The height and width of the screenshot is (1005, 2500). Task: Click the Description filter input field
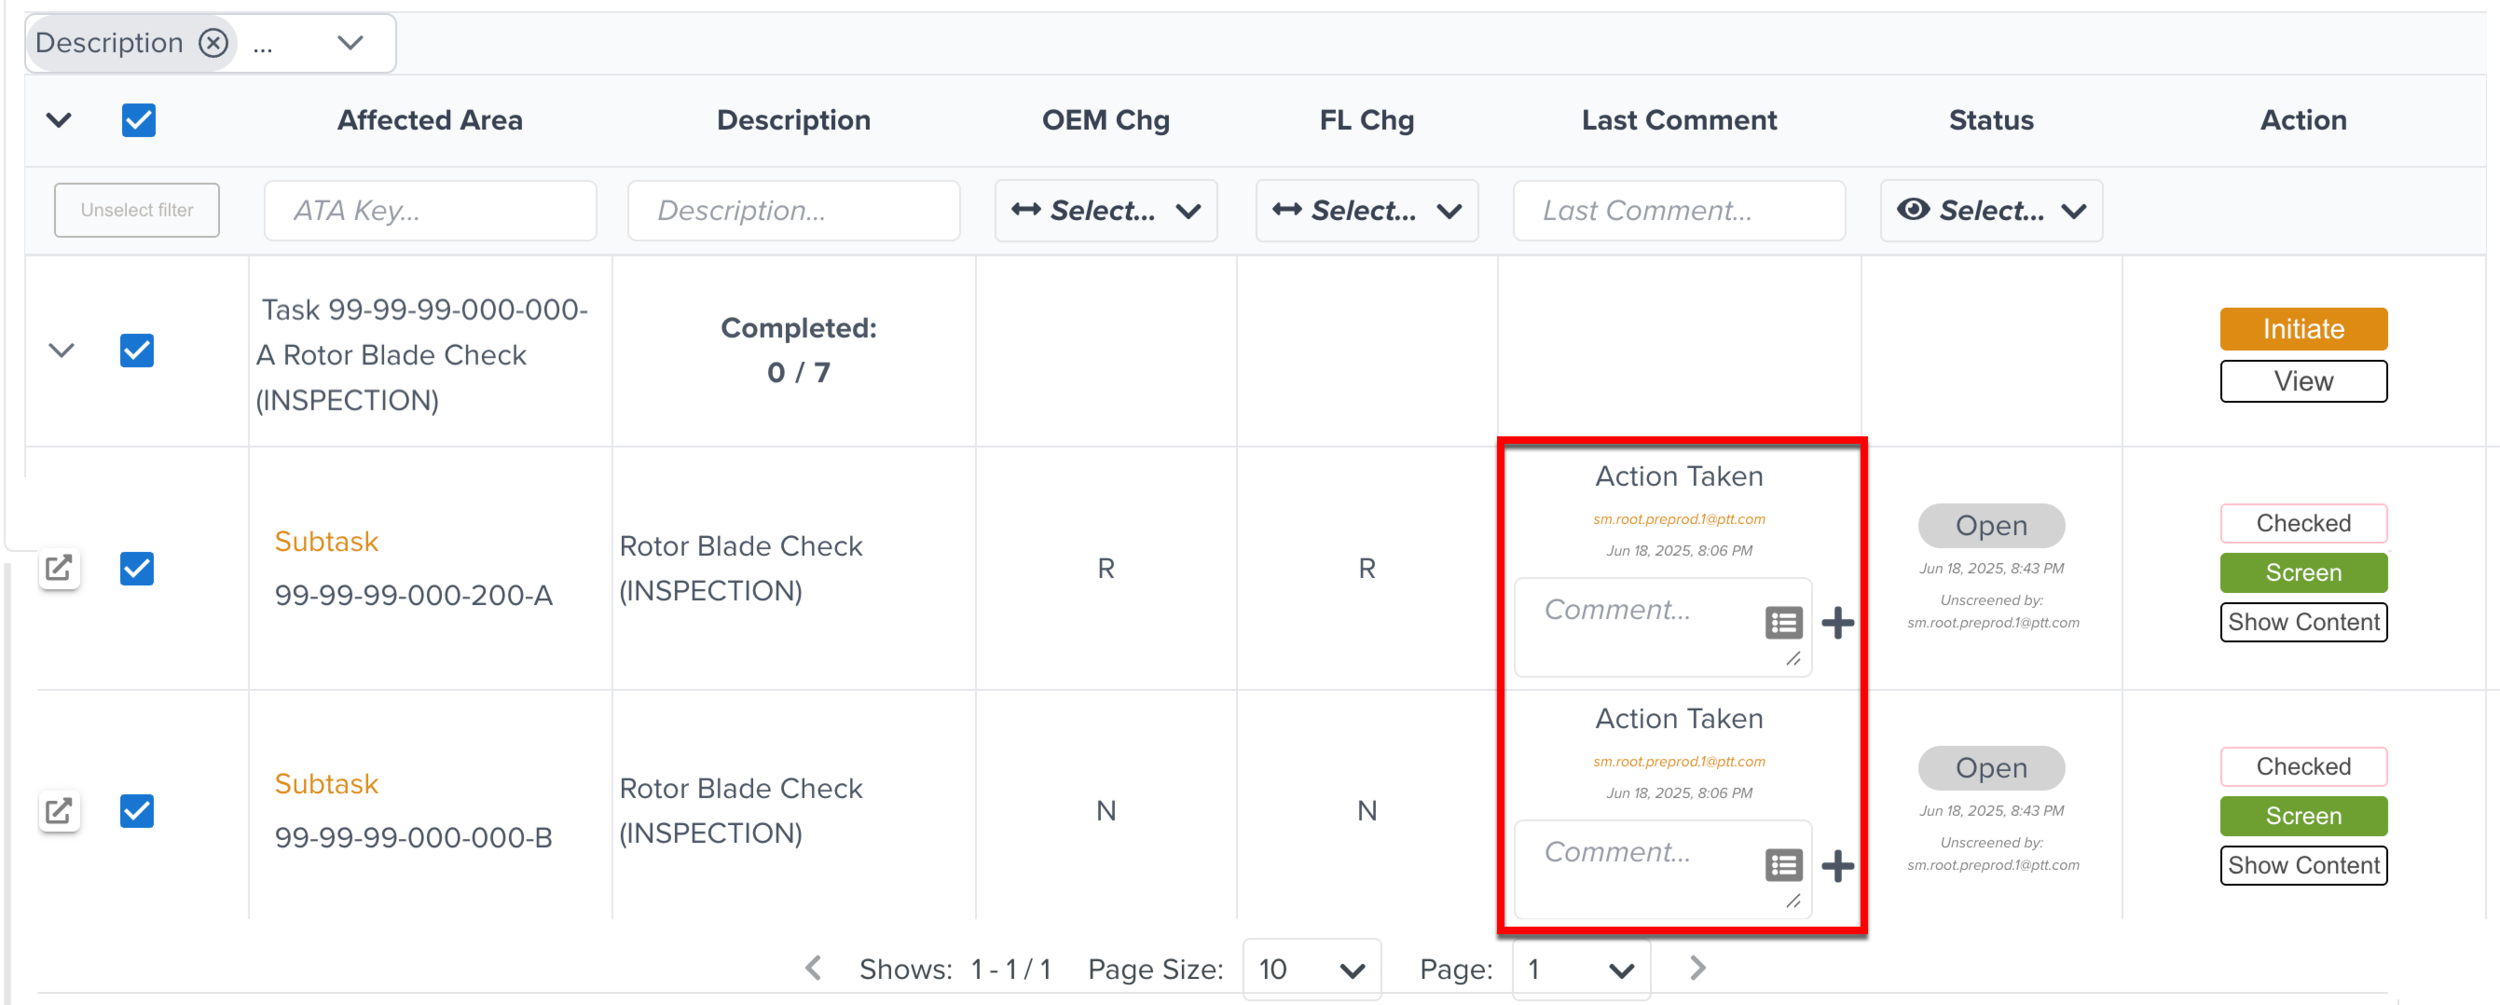[793, 210]
